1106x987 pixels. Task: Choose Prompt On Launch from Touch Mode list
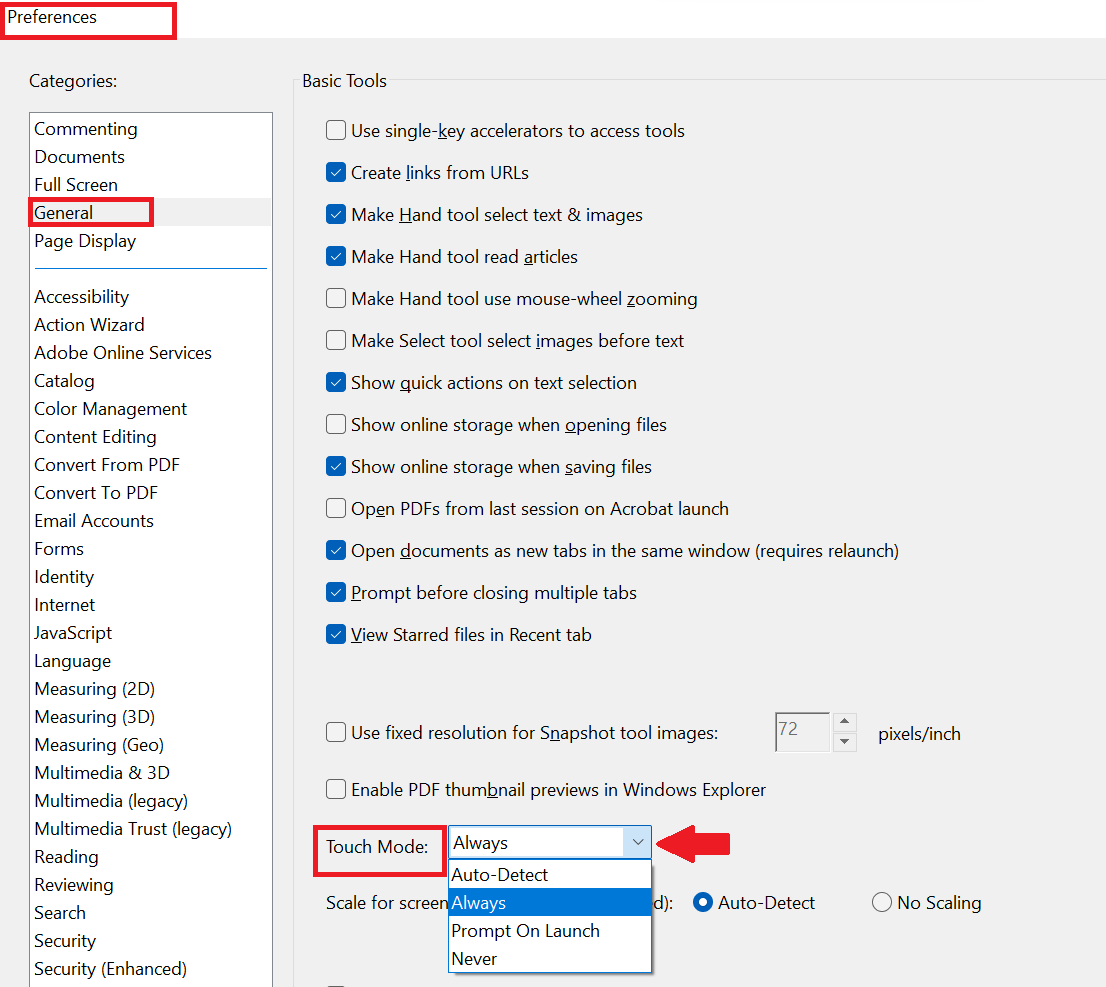click(525, 930)
